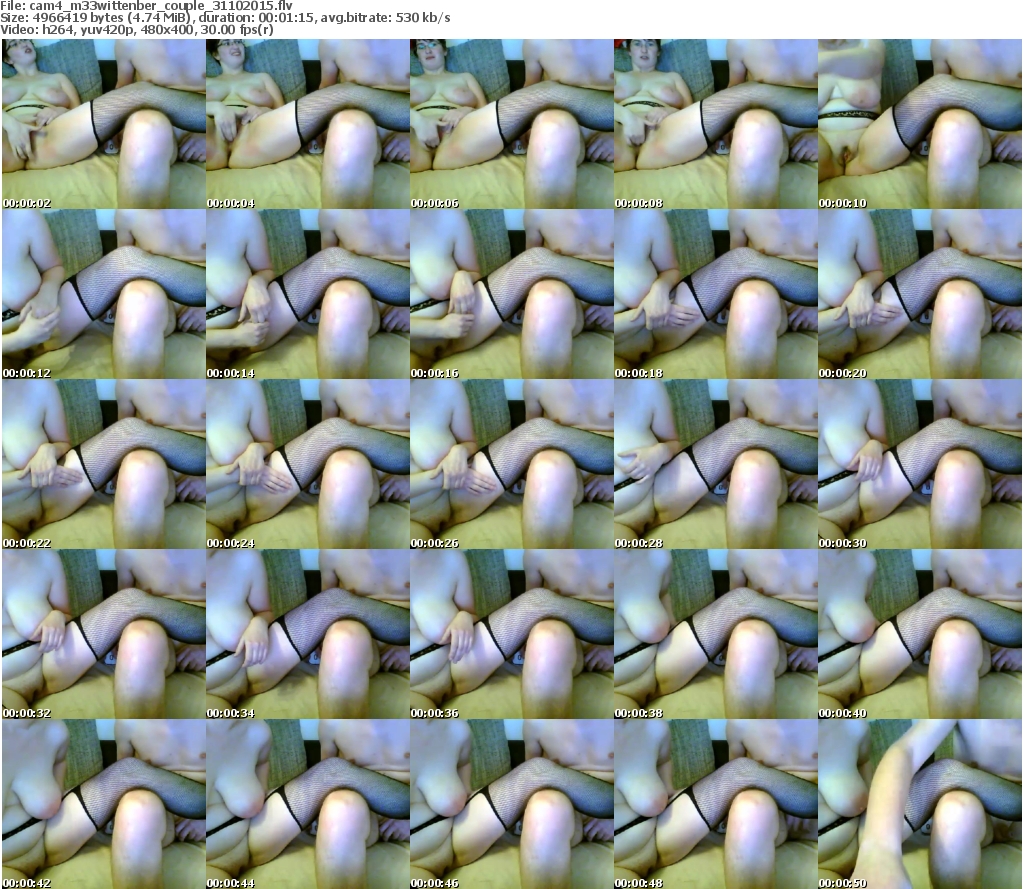
Task: Select the thumbnail stamped 00:00:04
Action: [x=308, y=124]
